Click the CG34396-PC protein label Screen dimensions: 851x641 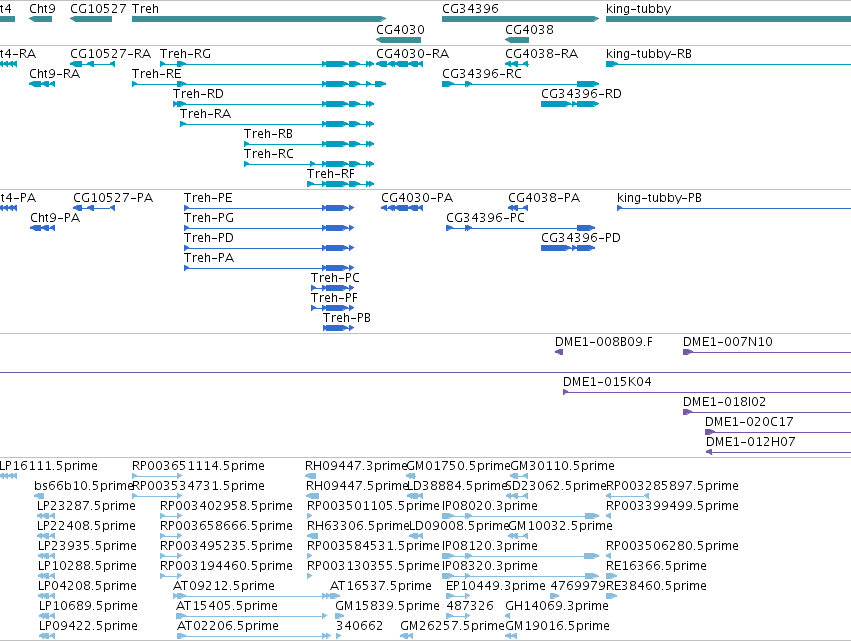[x=485, y=218]
